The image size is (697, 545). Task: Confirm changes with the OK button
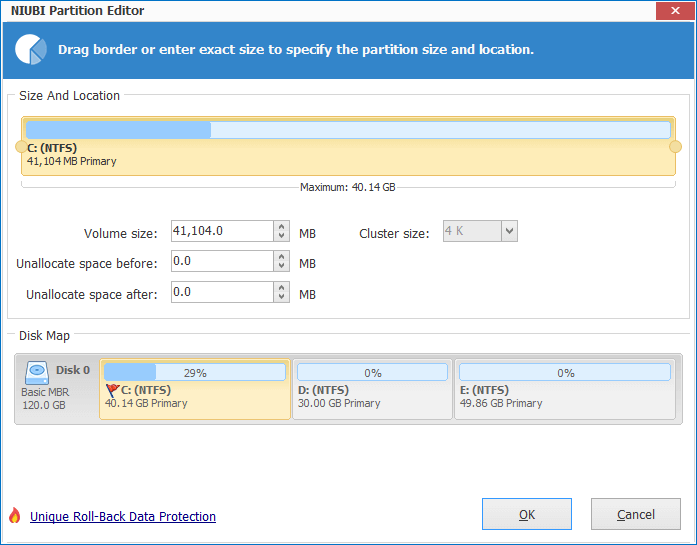point(527,514)
